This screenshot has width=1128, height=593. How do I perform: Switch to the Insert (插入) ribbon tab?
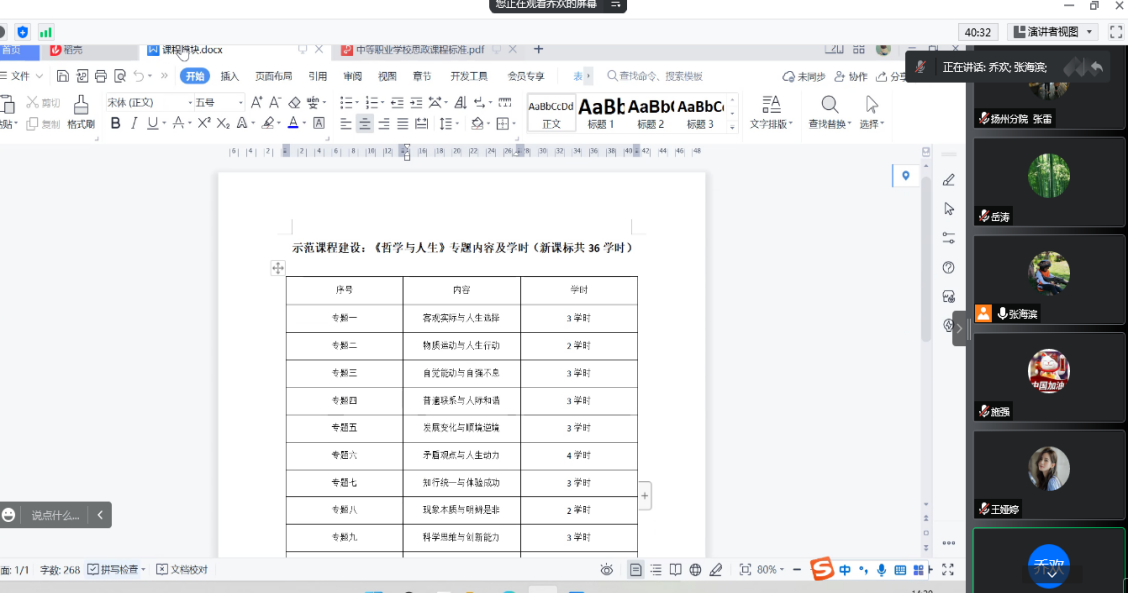(230, 76)
